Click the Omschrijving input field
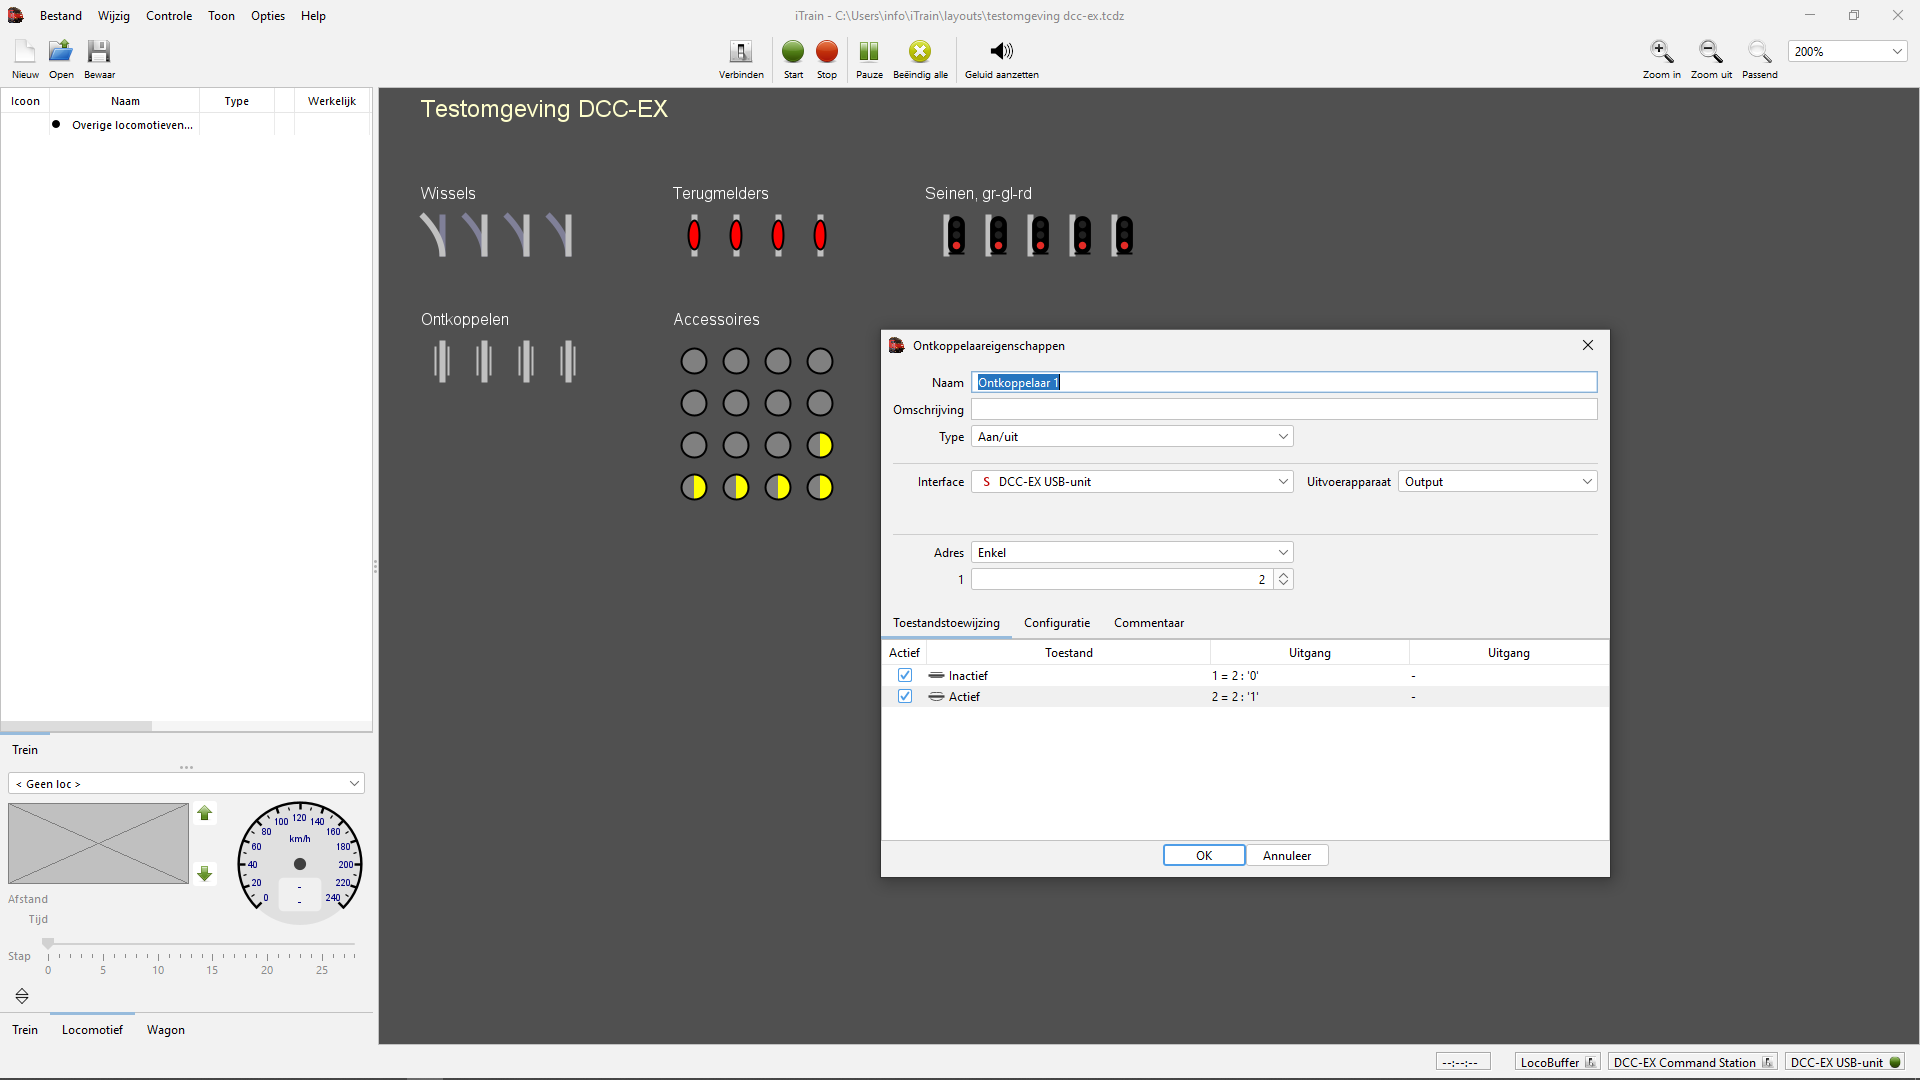This screenshot has height=1080, width=1920. 1284,410
